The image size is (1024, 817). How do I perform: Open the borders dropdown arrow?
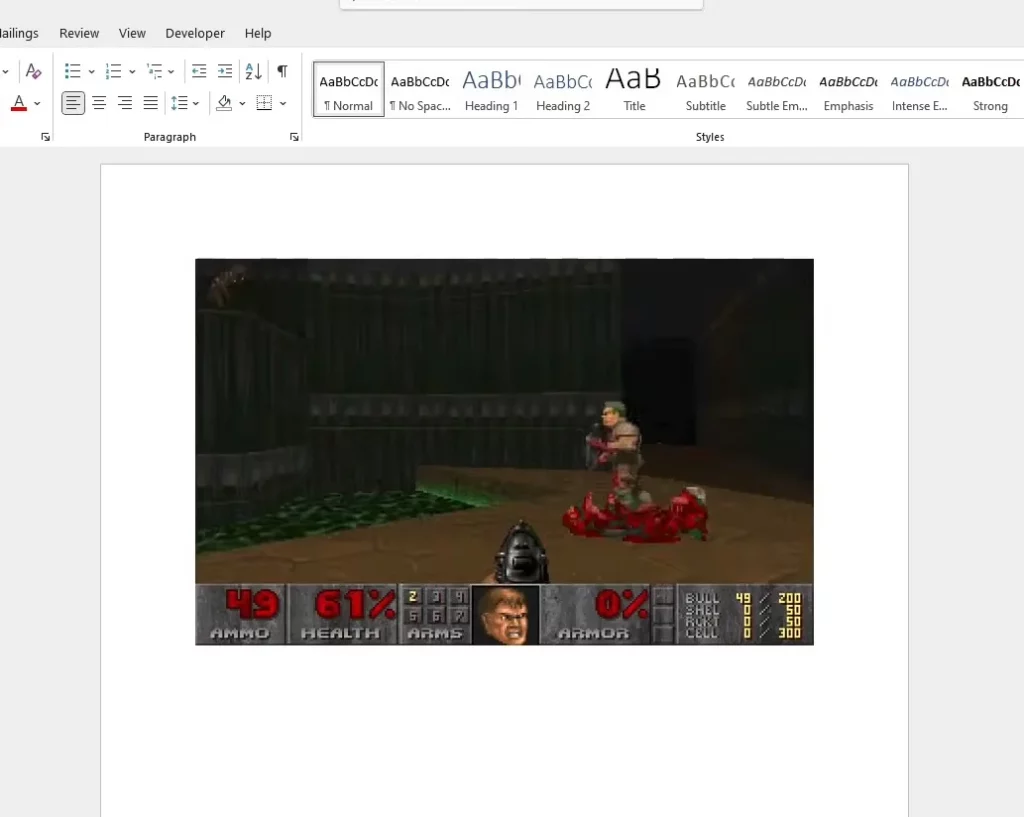(x=283, y=103)
